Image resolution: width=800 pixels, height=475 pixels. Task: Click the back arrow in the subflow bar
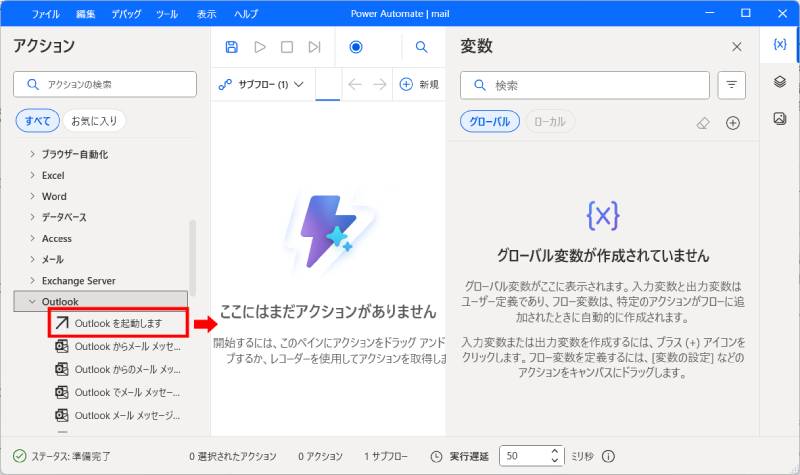[355, 84]
